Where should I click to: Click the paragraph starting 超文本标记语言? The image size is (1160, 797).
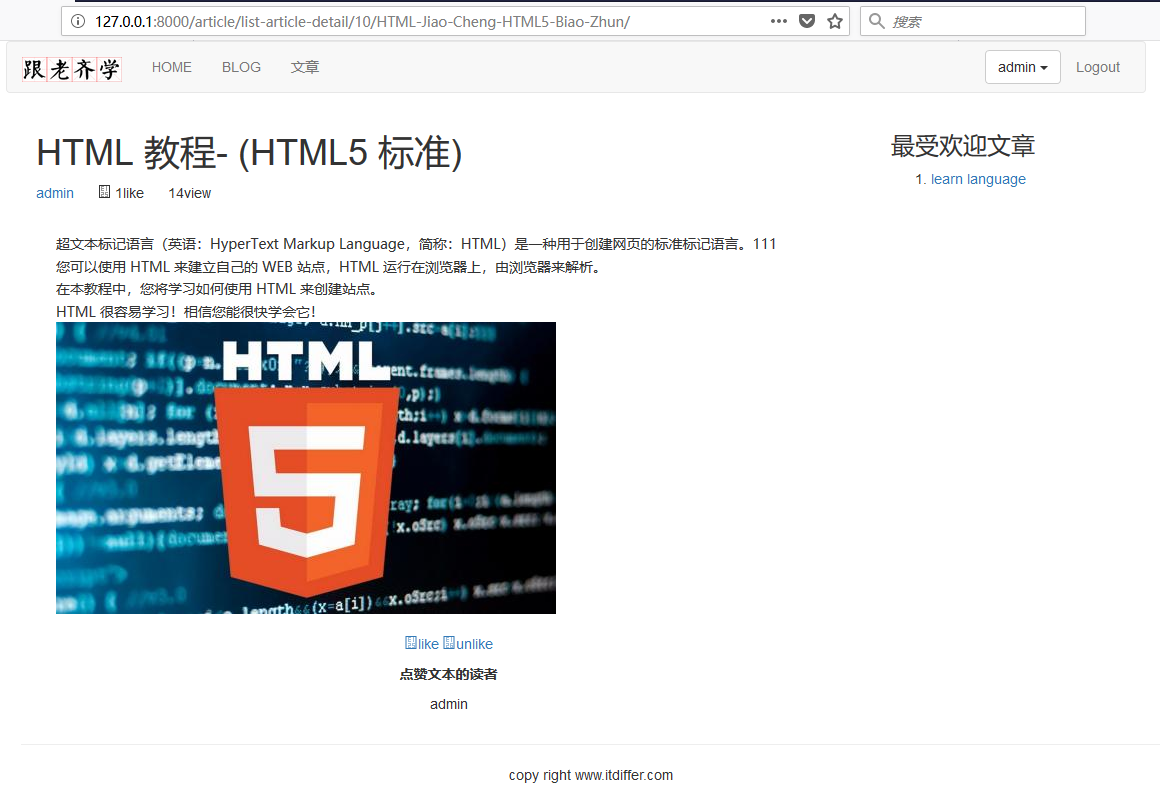coord(416,244)
